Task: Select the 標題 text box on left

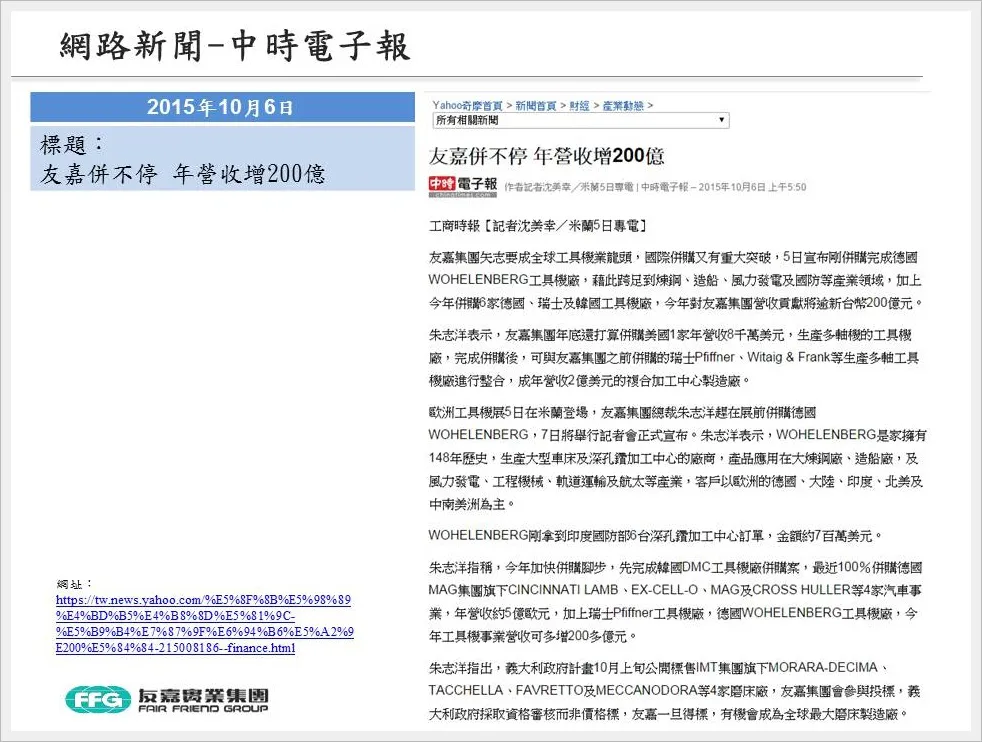Action: (x=221, y=158)
